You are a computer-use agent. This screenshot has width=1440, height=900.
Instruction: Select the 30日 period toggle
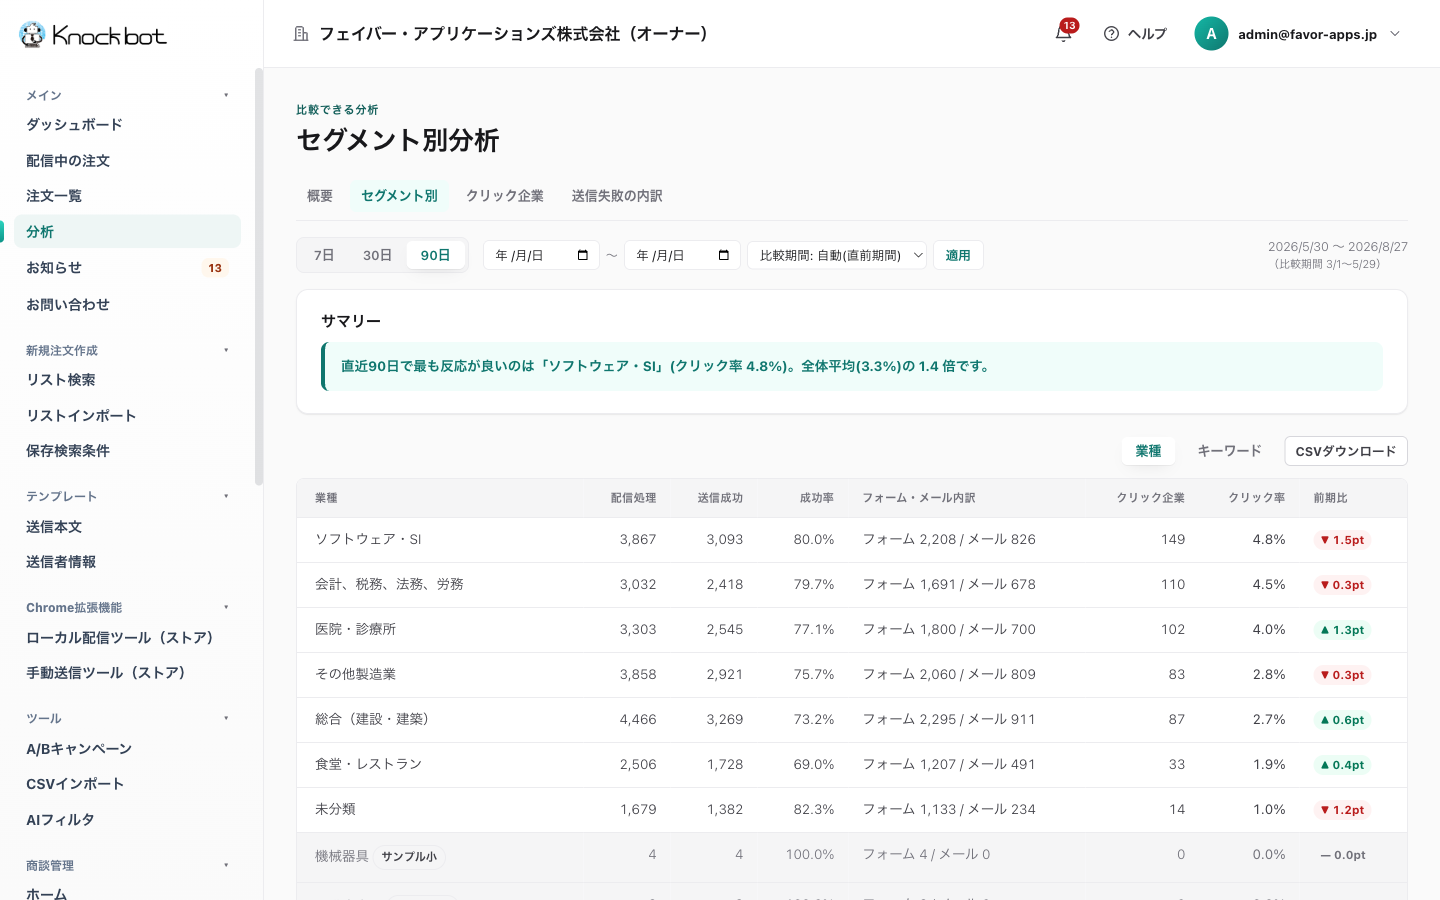pos(377,255)
